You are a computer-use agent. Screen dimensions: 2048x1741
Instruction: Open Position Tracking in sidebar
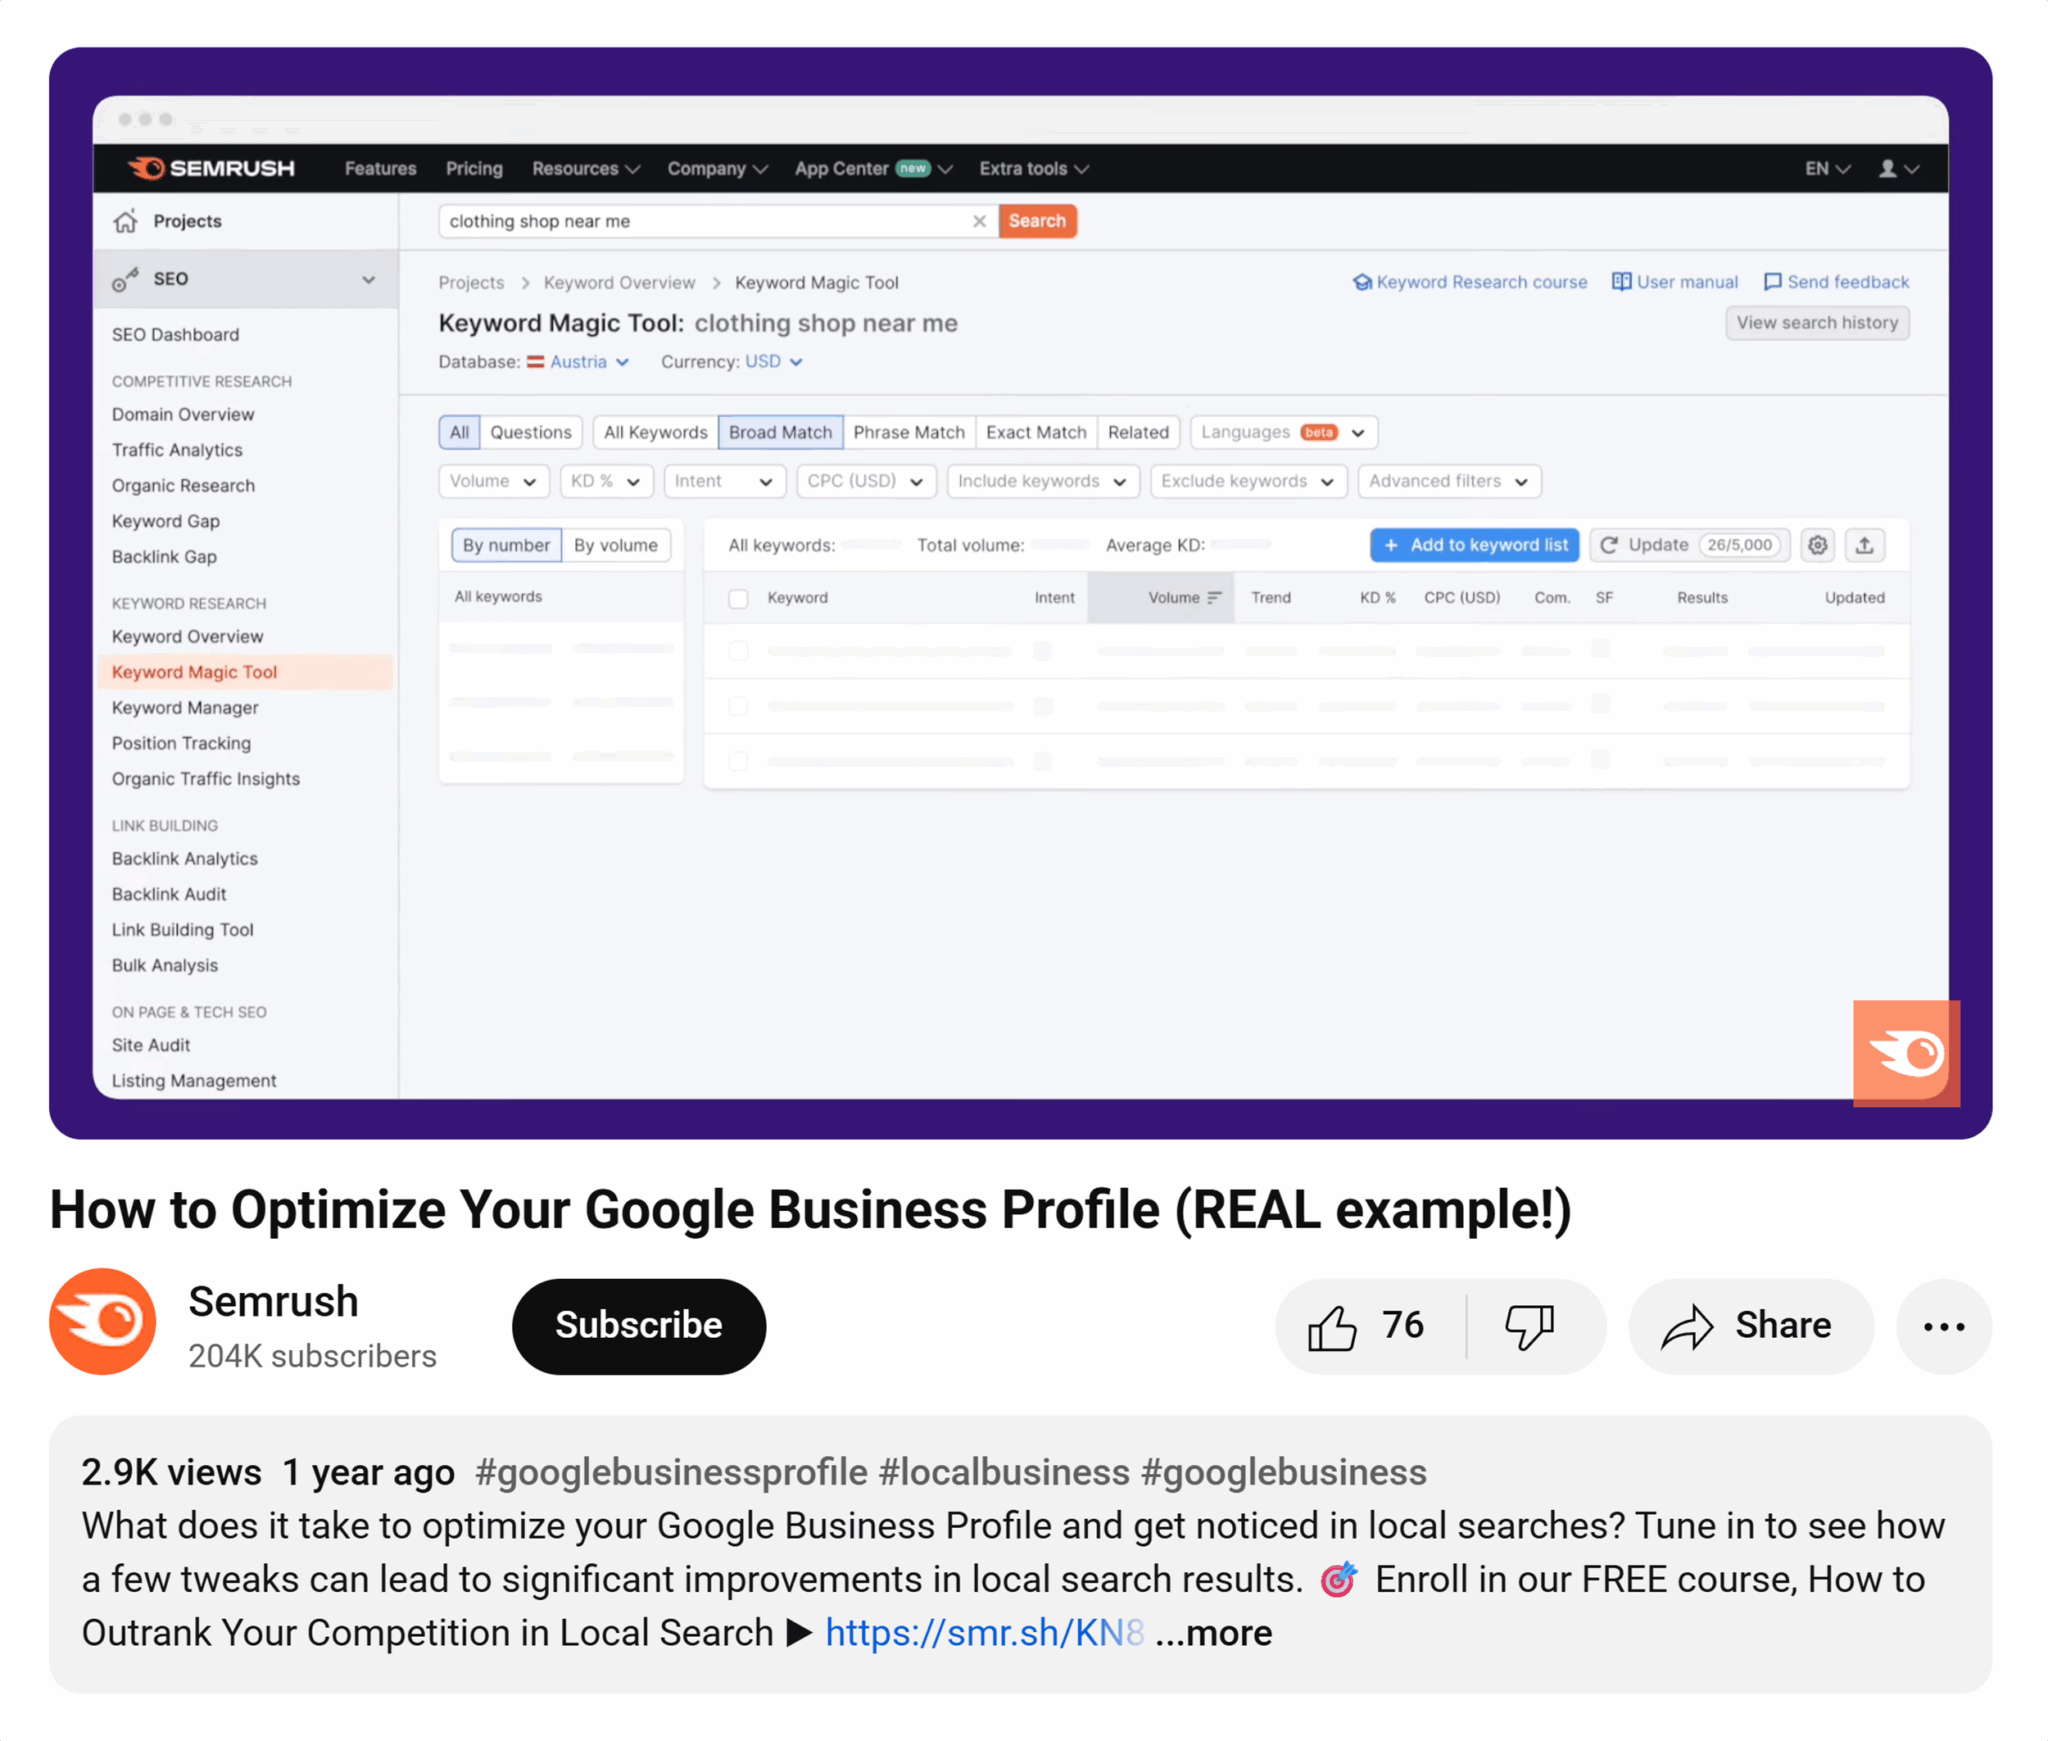point(181,744)
